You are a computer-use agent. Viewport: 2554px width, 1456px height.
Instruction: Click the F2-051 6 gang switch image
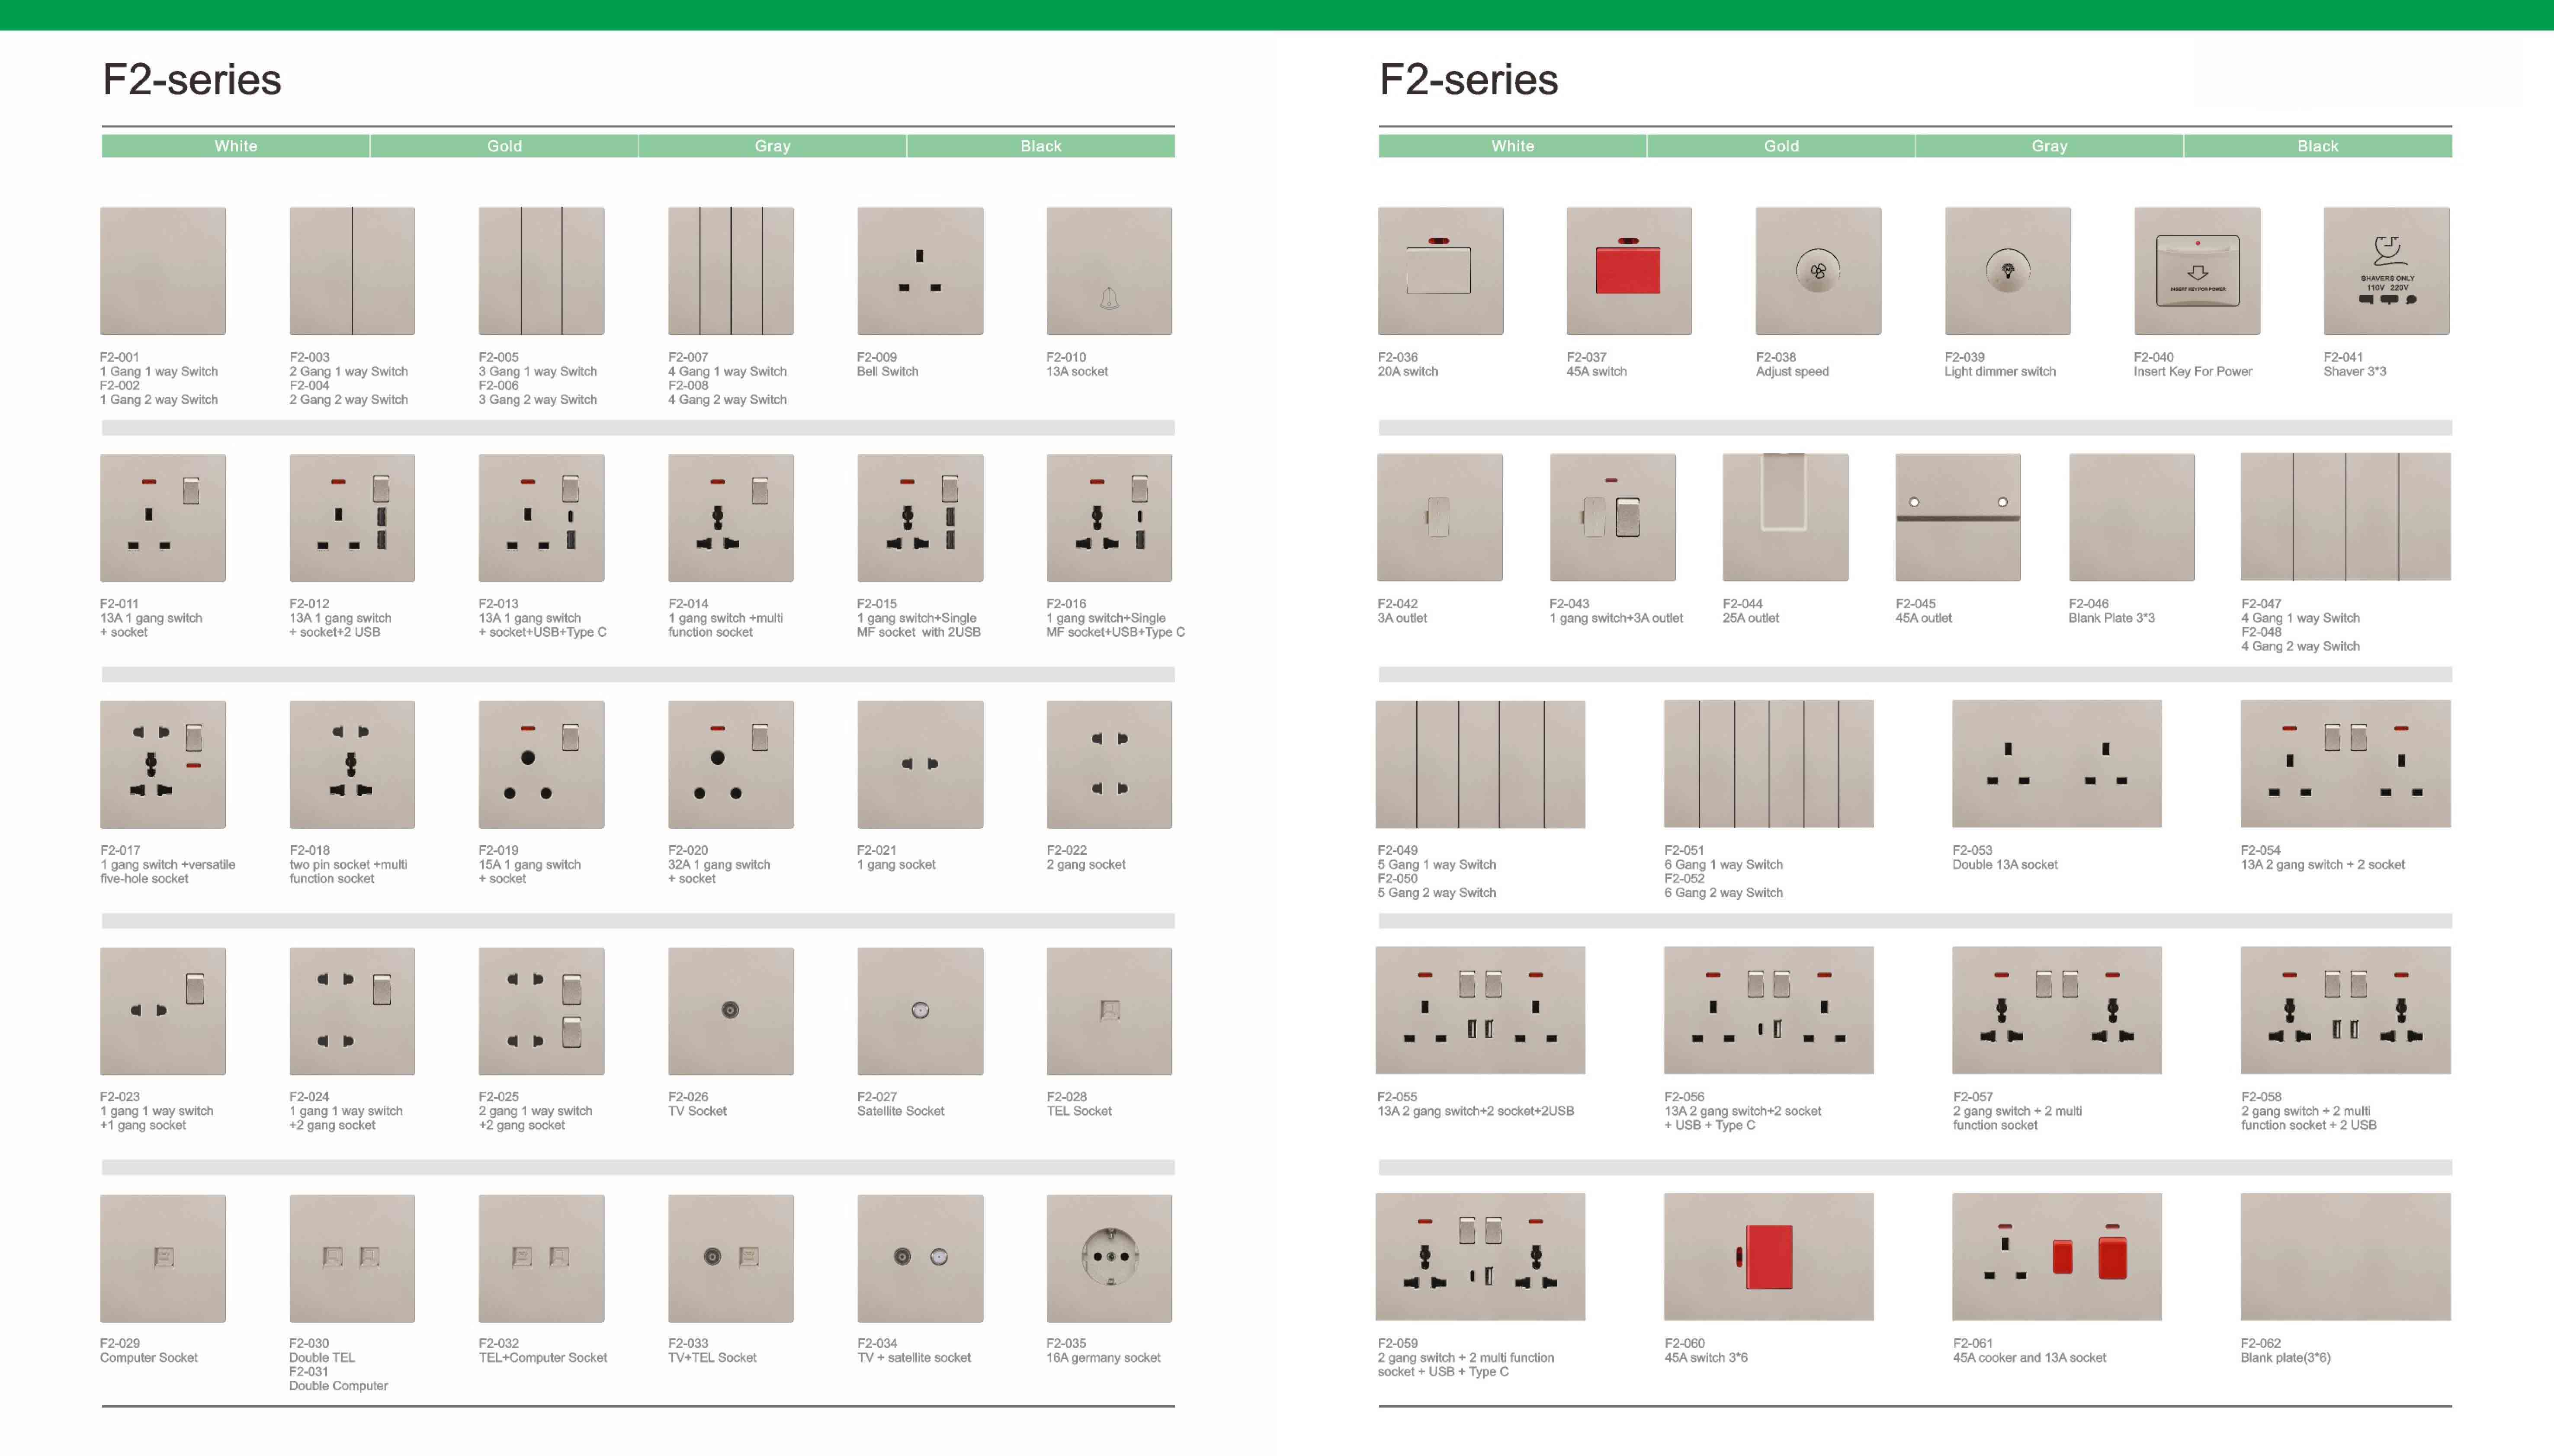[1768, 764]
